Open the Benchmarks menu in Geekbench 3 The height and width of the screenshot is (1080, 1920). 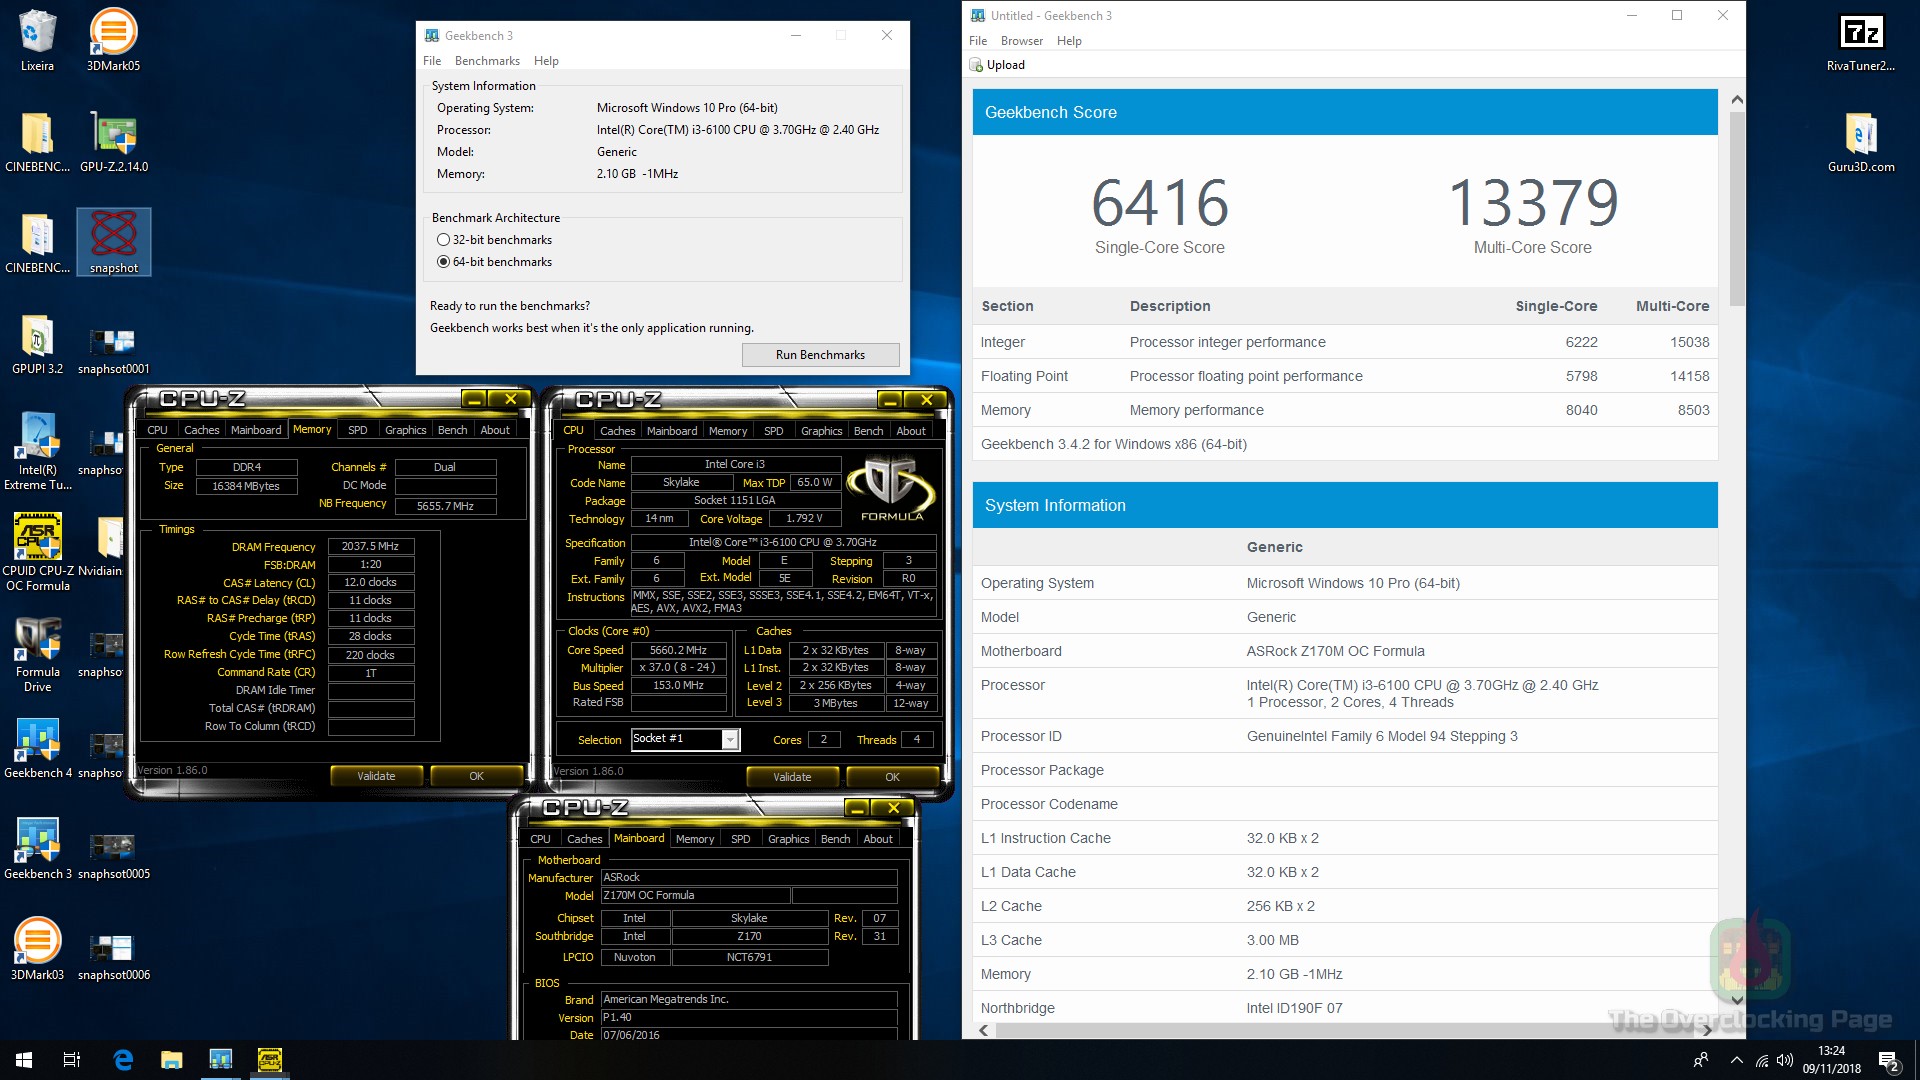(487, 60)
